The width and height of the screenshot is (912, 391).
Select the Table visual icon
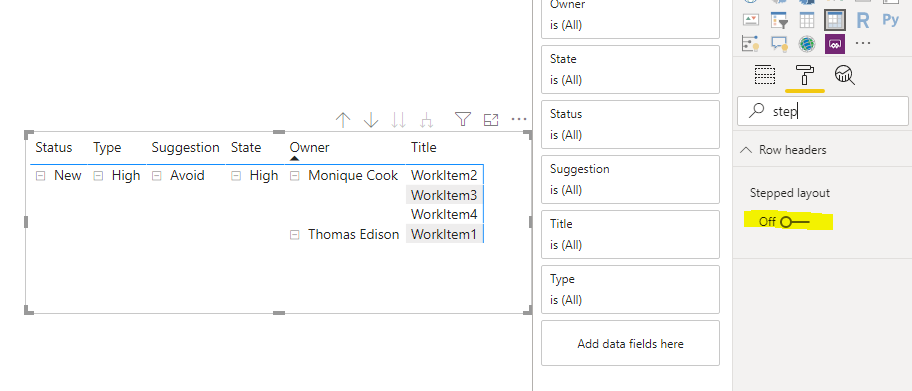807,20
